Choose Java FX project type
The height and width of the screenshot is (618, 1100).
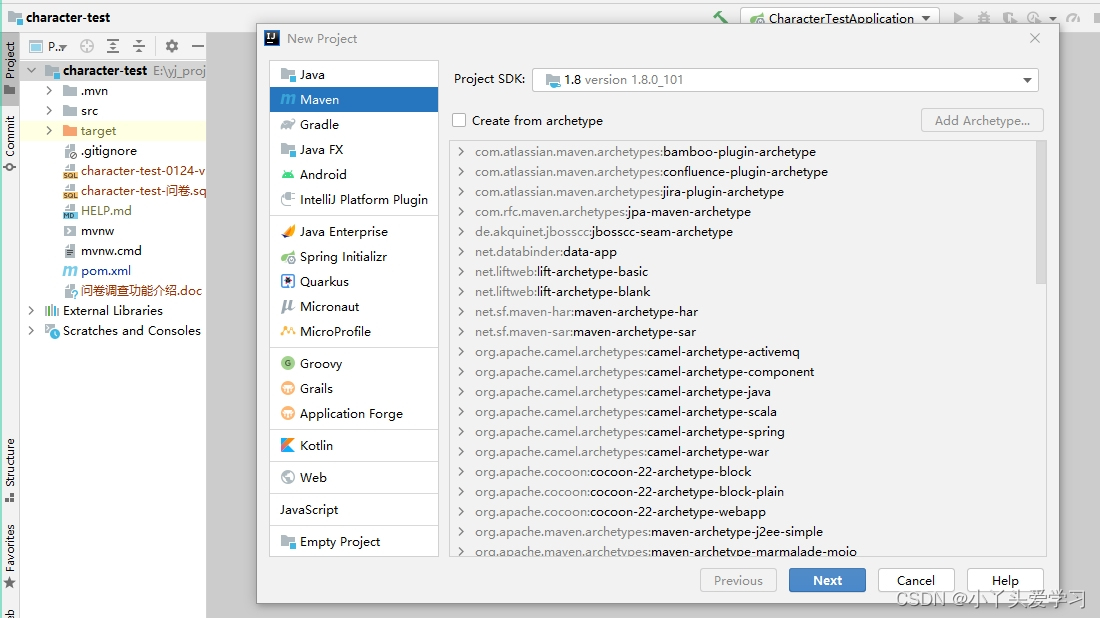coord(354,149)
